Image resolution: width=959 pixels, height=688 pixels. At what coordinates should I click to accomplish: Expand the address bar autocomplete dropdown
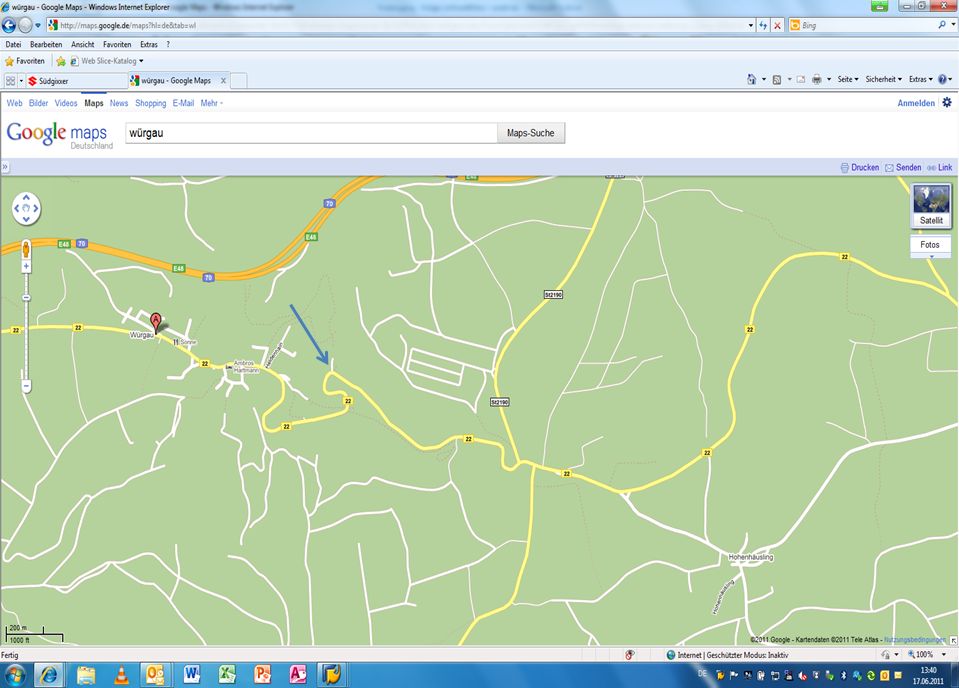(x=750, y=25)
